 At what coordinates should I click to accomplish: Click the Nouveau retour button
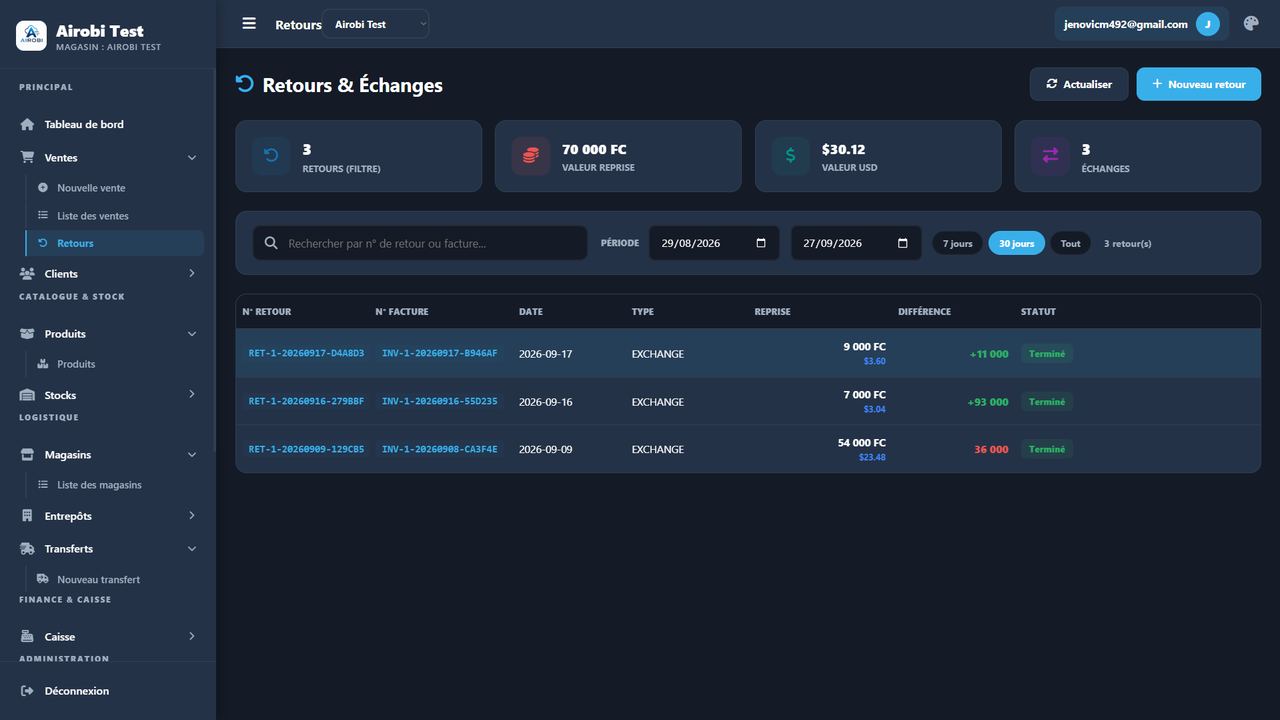[1198, 84]
